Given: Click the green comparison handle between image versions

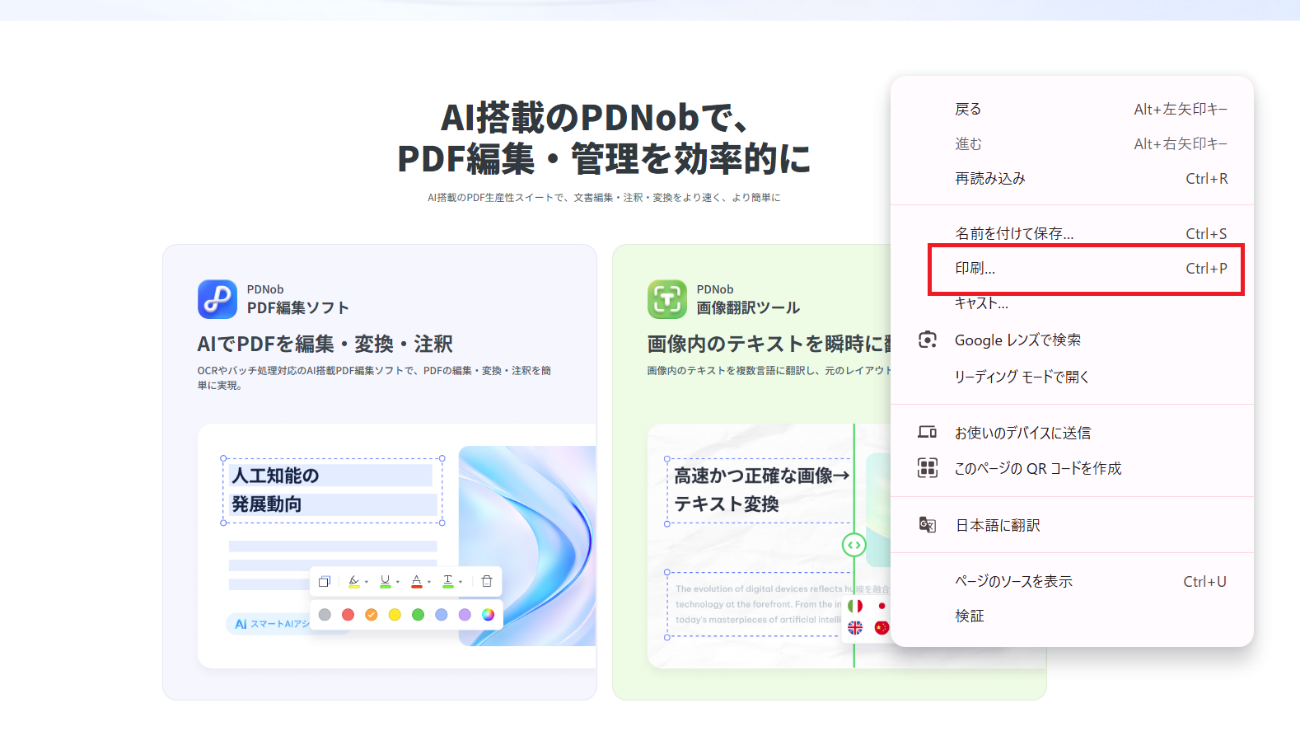Looking at the screenshot, I should (x=855, y=545).
